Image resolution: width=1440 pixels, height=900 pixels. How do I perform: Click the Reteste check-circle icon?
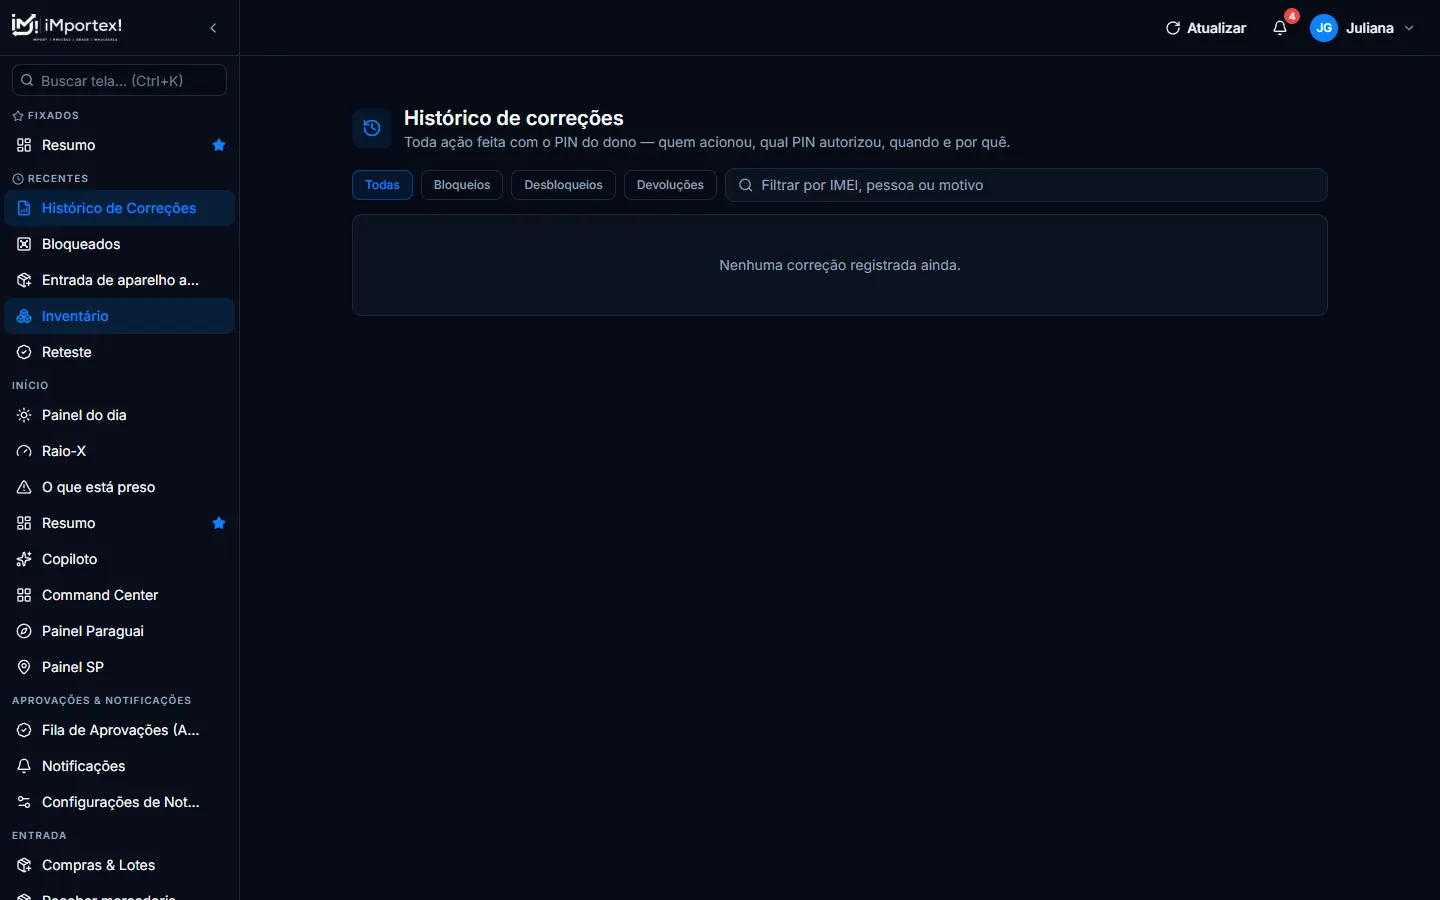tap(24, 352)
